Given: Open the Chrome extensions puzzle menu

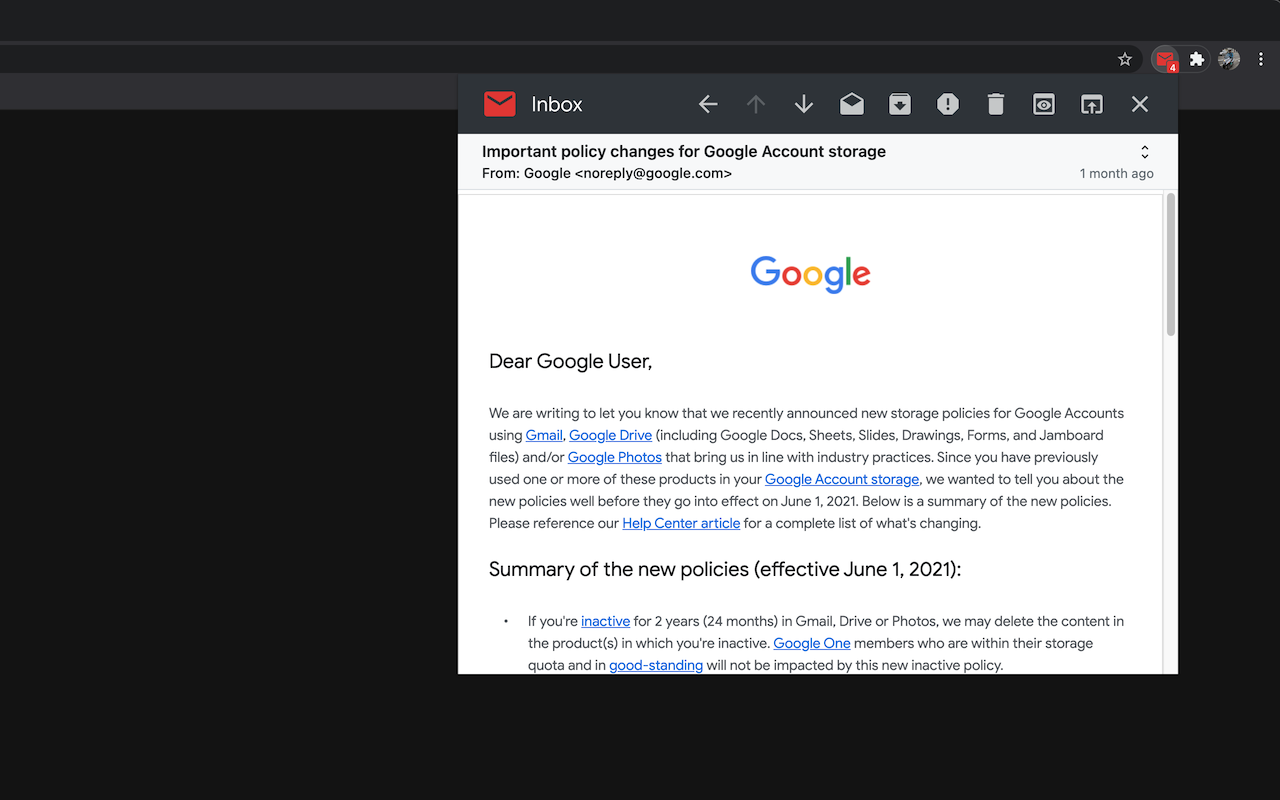Looking at the screenshot, I should pyautogui.click(x=1195, y=59).
